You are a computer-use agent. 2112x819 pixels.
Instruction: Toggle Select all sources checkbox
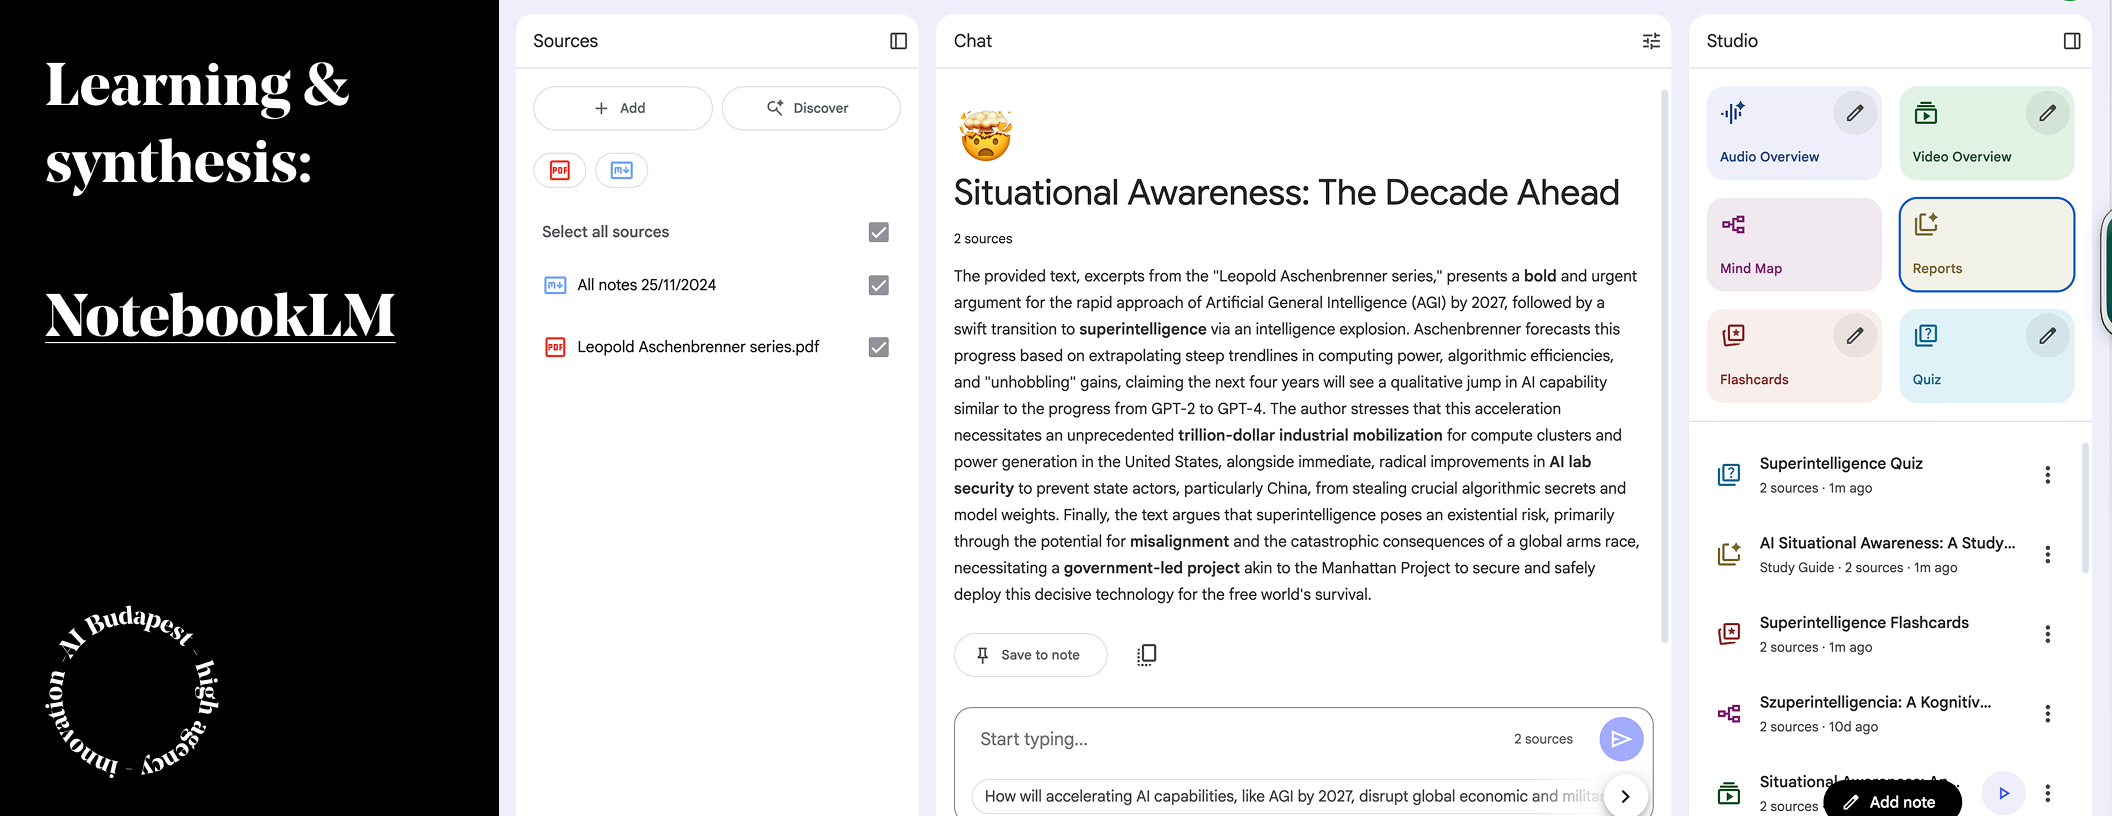point(879,232)
